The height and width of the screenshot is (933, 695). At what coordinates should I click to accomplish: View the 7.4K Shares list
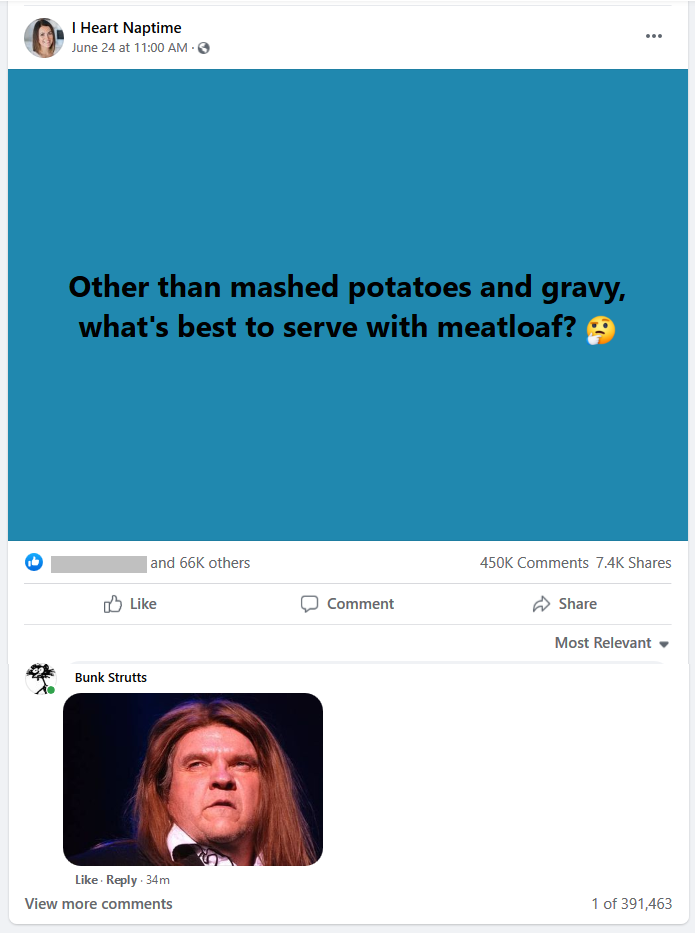click(634, 563)
